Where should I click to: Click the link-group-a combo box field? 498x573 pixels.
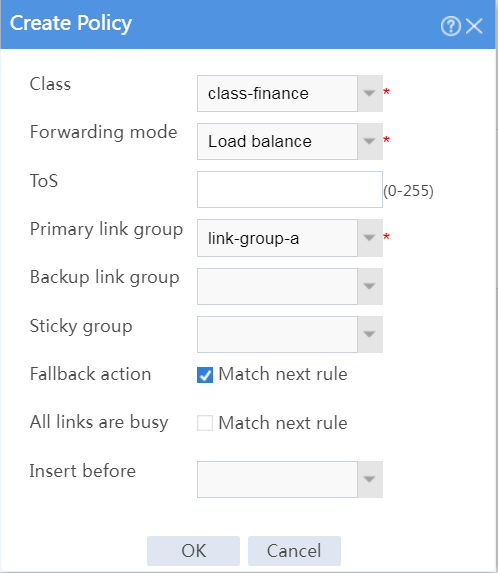pos(277,238)
